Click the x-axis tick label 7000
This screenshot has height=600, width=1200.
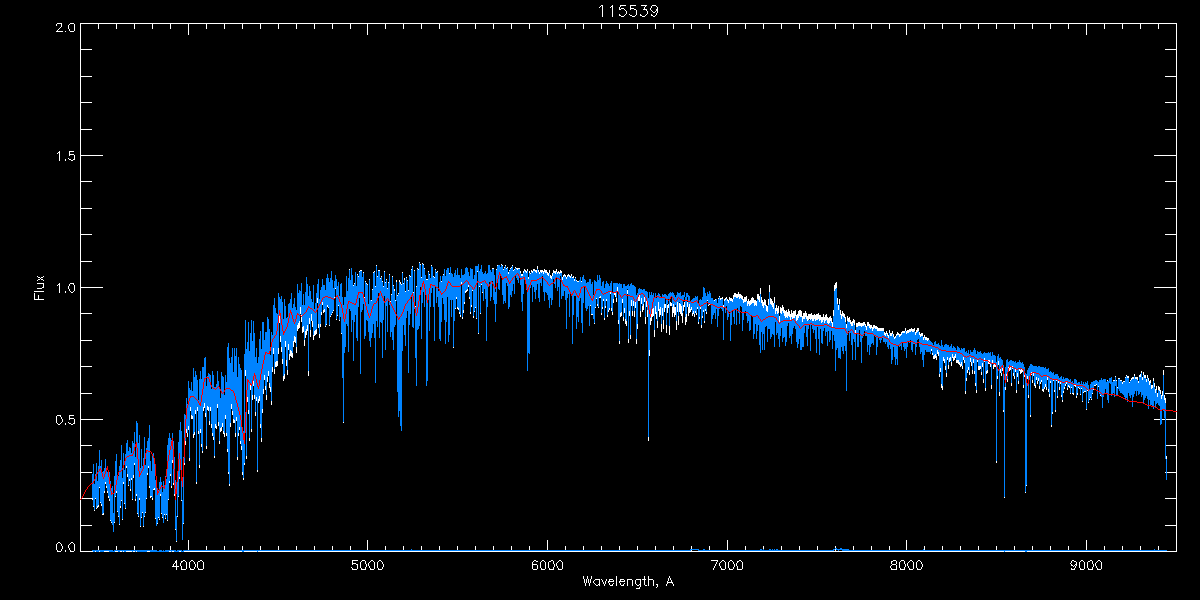point(727,565)
